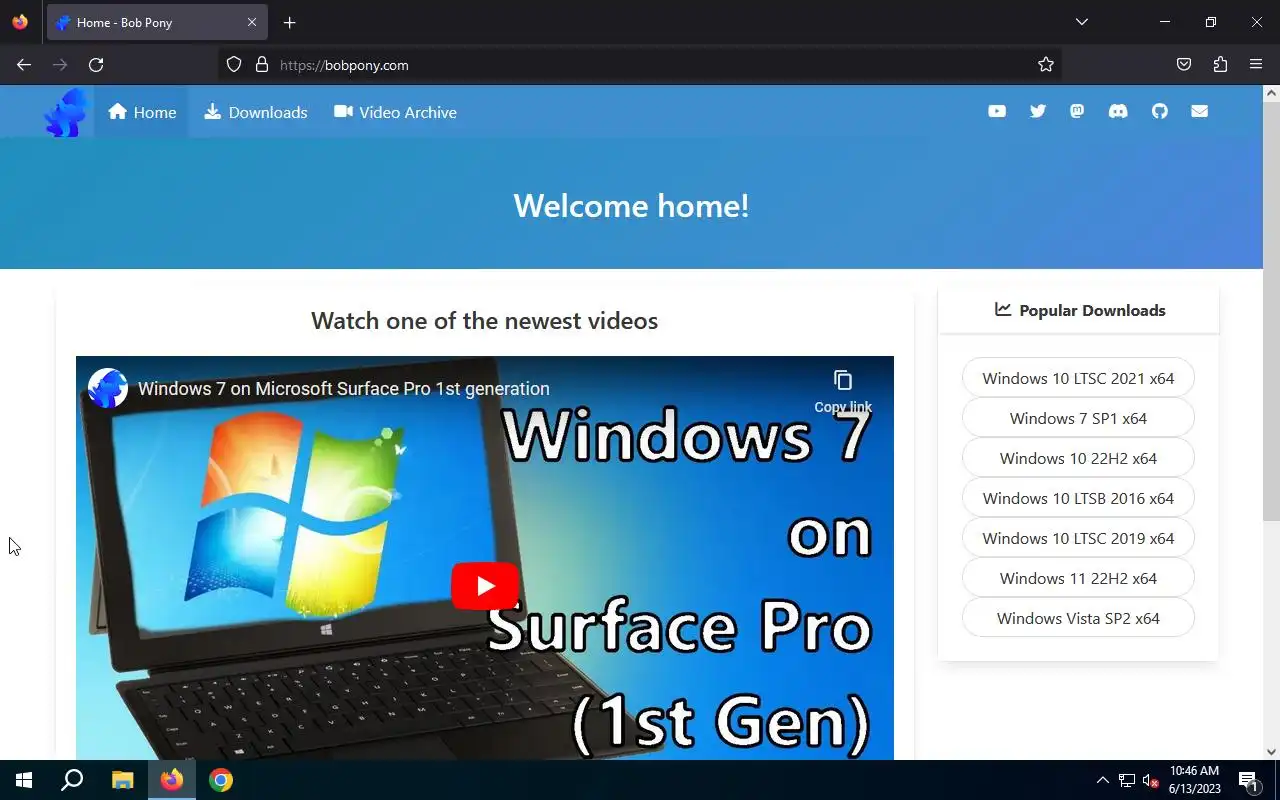Click the Firefox View icon left of the tabs

click(x=20, y=22)
